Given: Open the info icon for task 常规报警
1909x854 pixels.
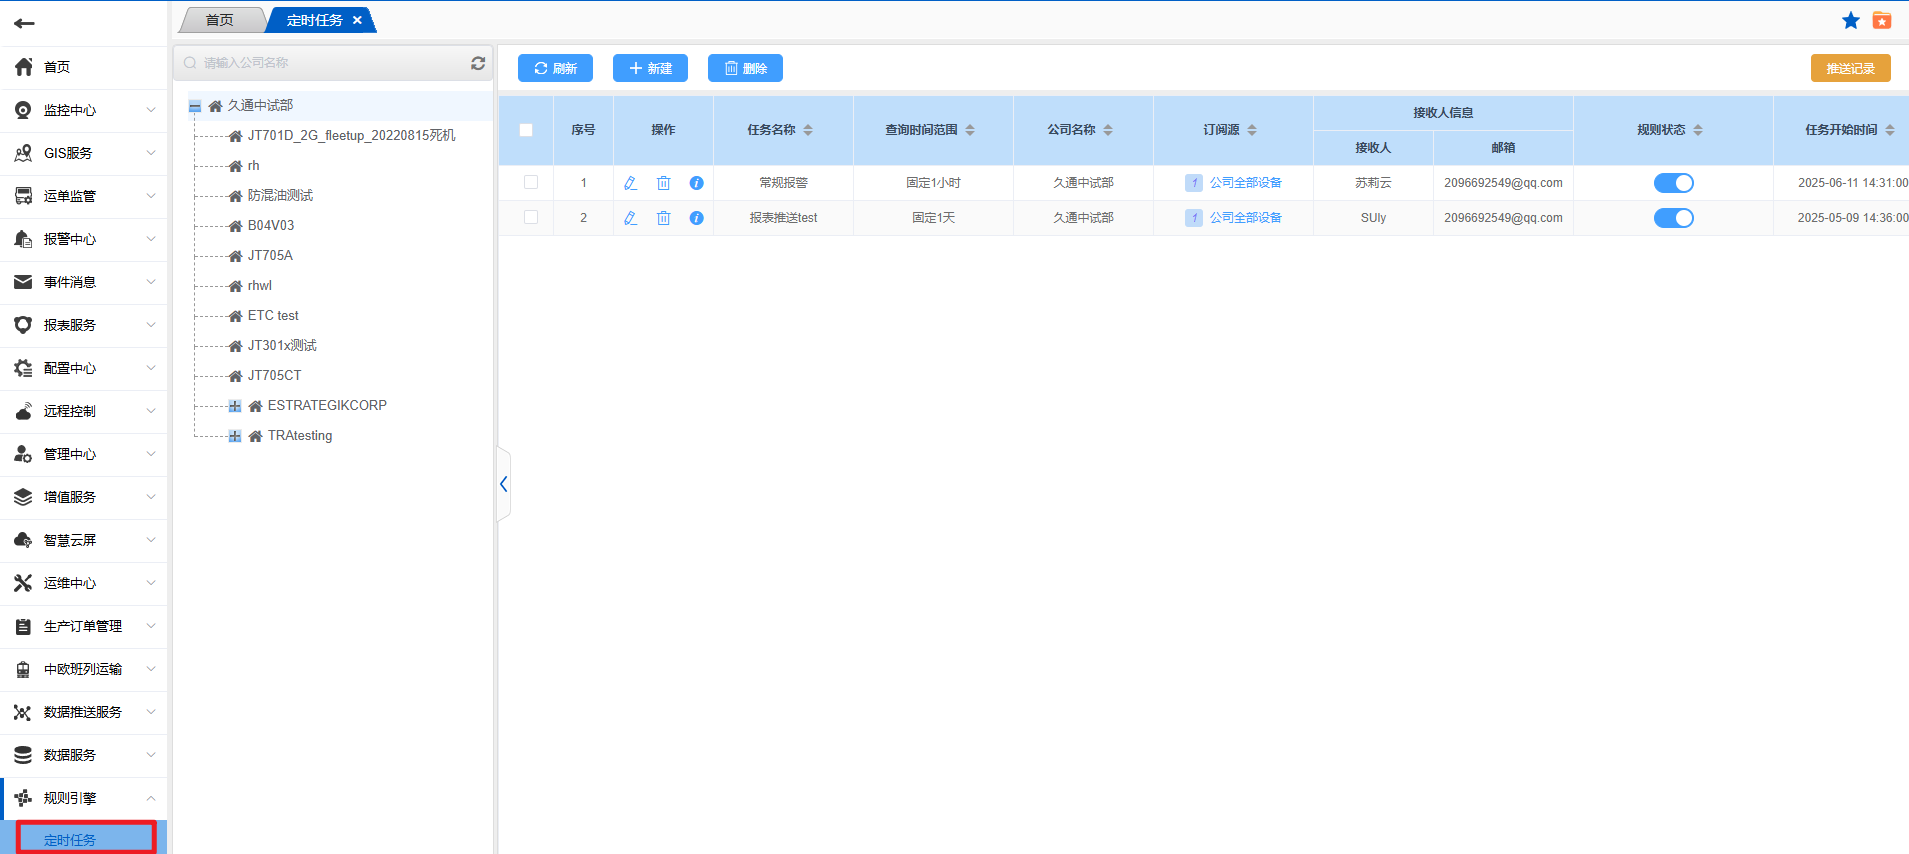Looking at the screenshot, I should [x=696, y=183].
